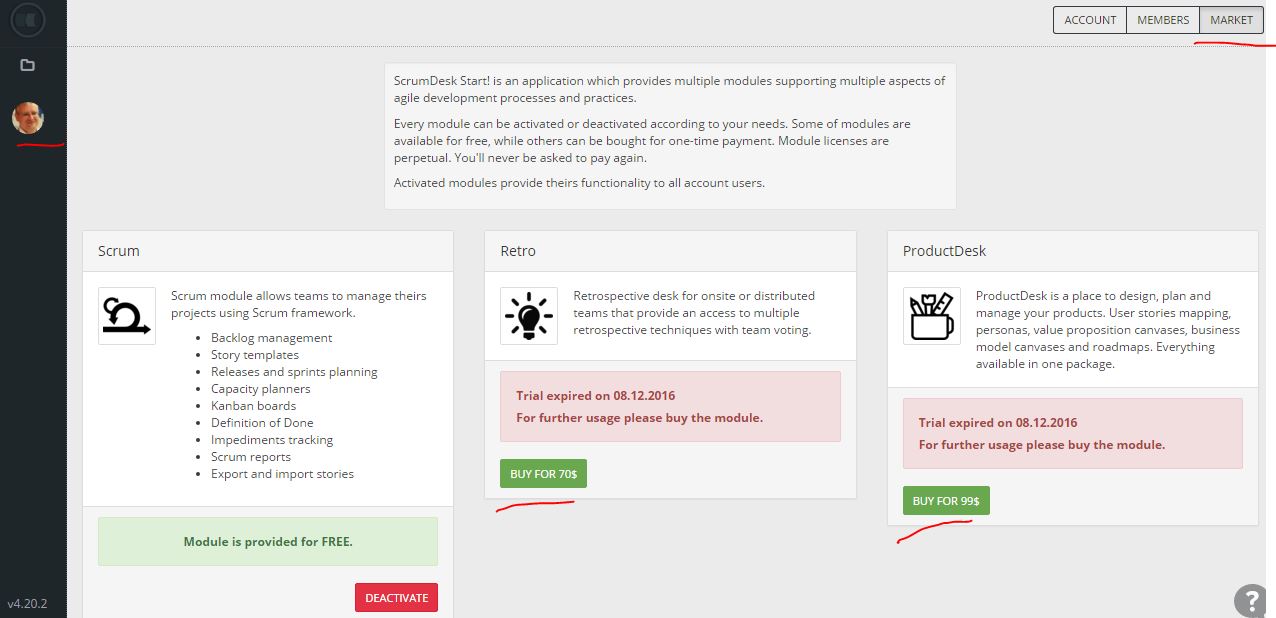Click the ScrumDesk Start! intro paragraph
Viewport: 1276px width, 618px height.
pyautogui.click(x=669, y=89)
